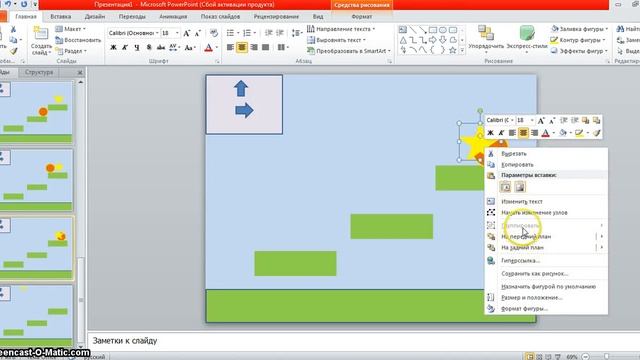Expand the shapes gallery More arrow
The width and height of the screenshot is (640, 360).
(462, 51)
